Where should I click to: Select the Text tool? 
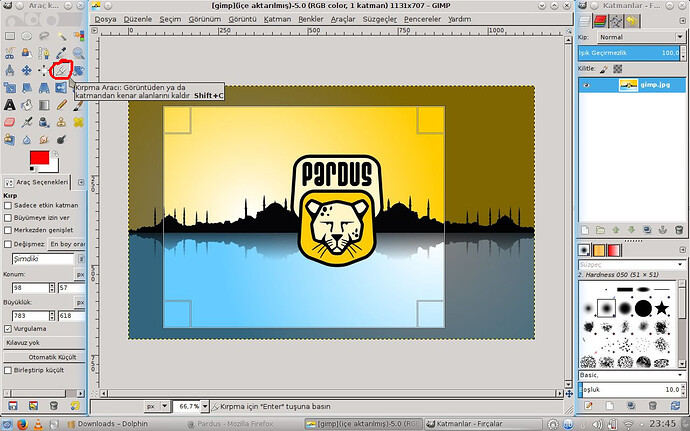10,105
